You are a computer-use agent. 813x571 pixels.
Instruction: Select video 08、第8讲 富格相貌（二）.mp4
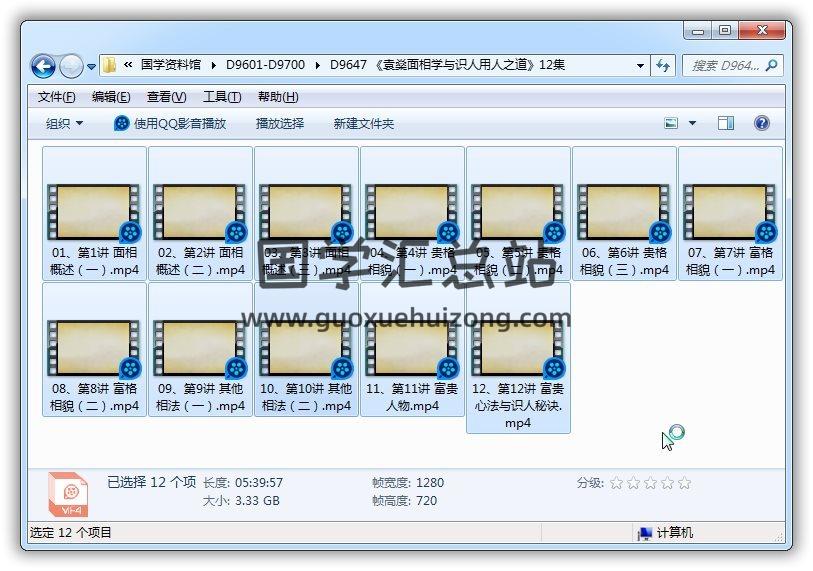94,350
